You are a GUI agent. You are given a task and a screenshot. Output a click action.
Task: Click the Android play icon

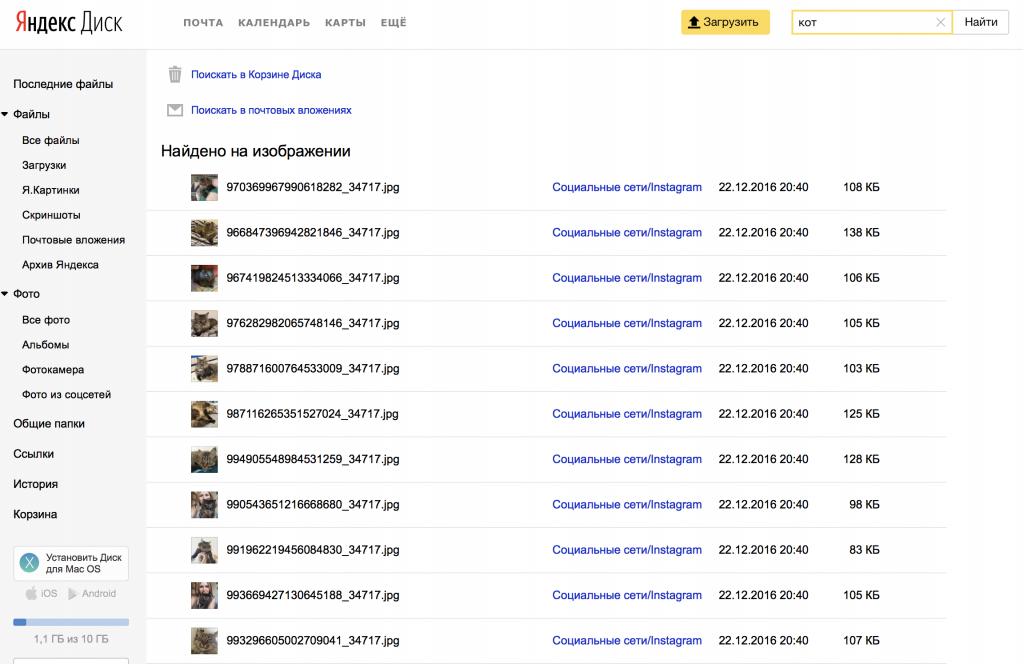[x=72, y=593]
